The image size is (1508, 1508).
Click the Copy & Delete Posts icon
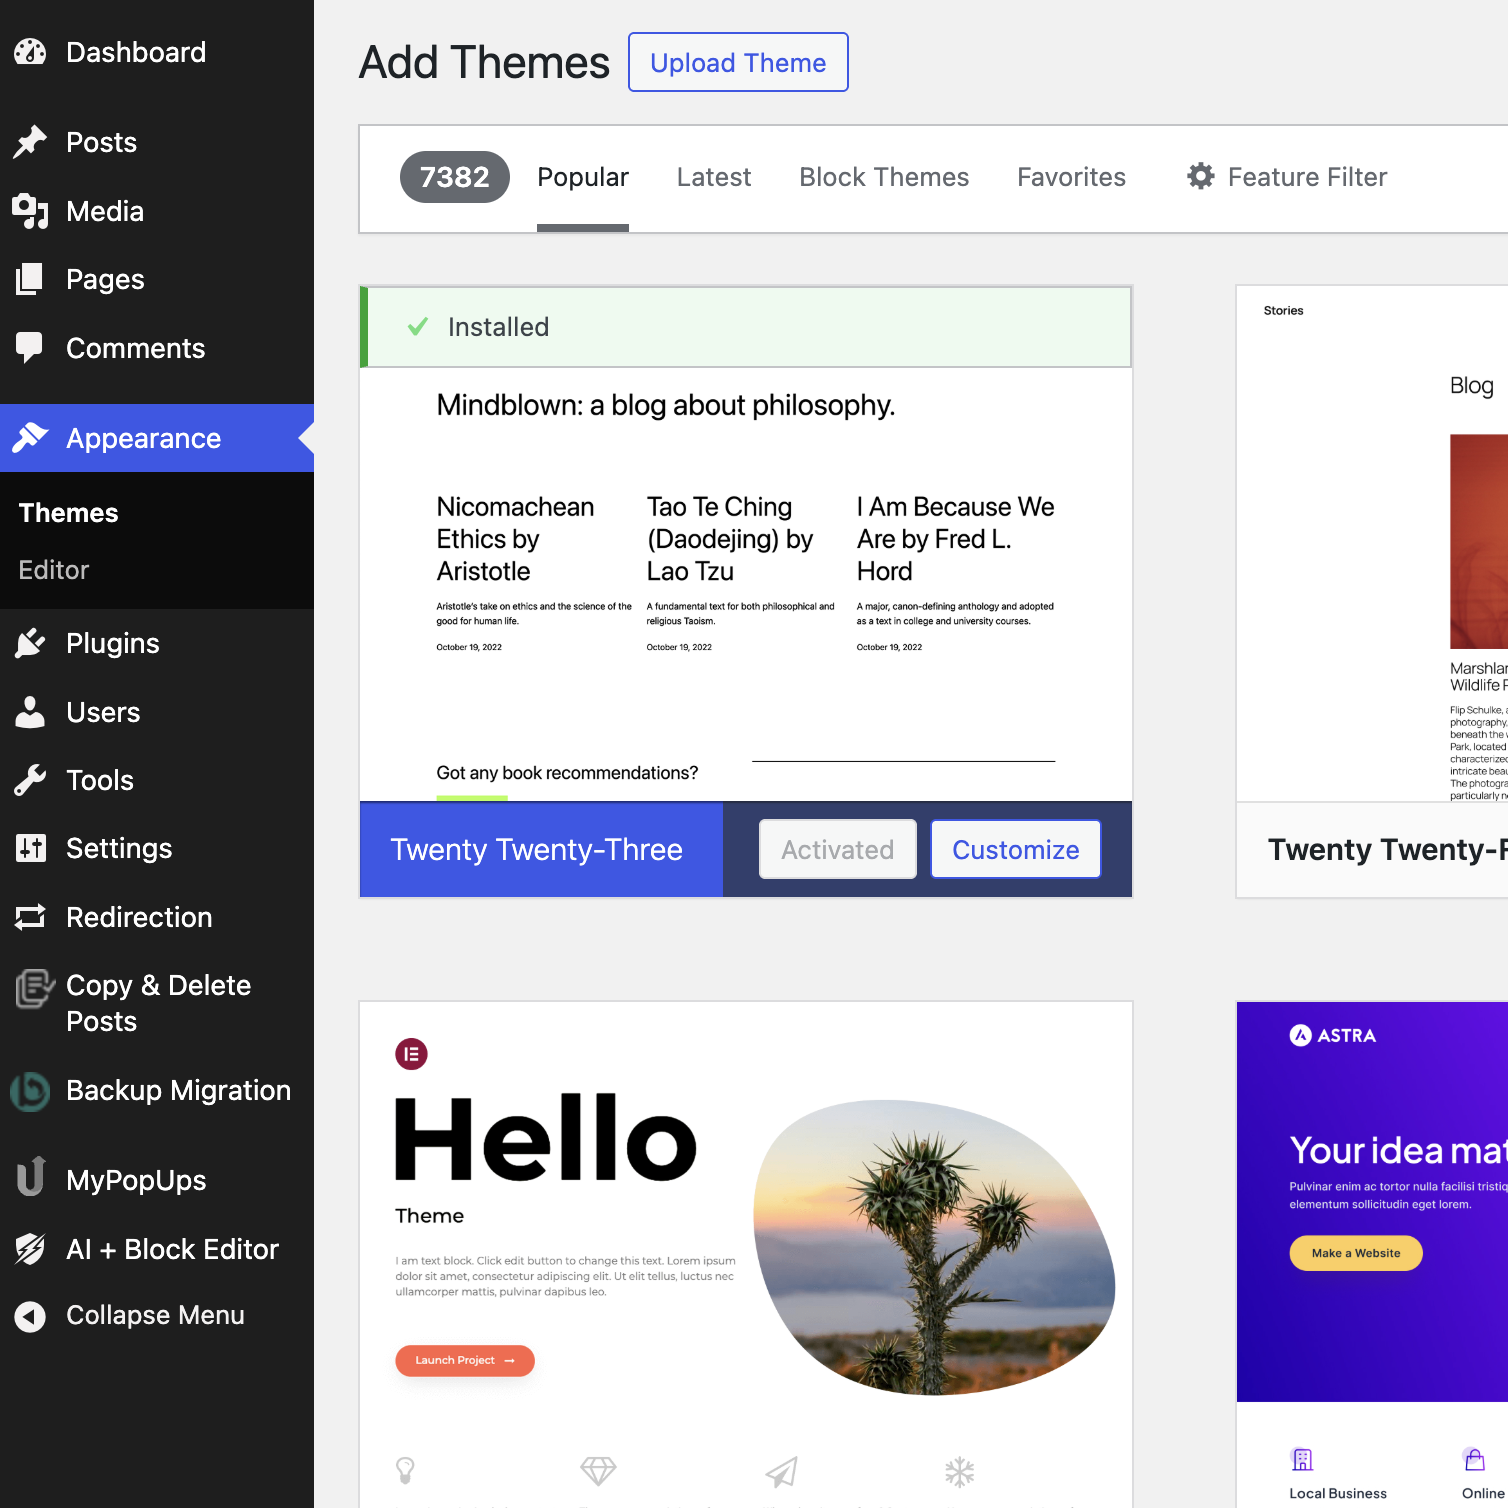[x=34, y=988]
